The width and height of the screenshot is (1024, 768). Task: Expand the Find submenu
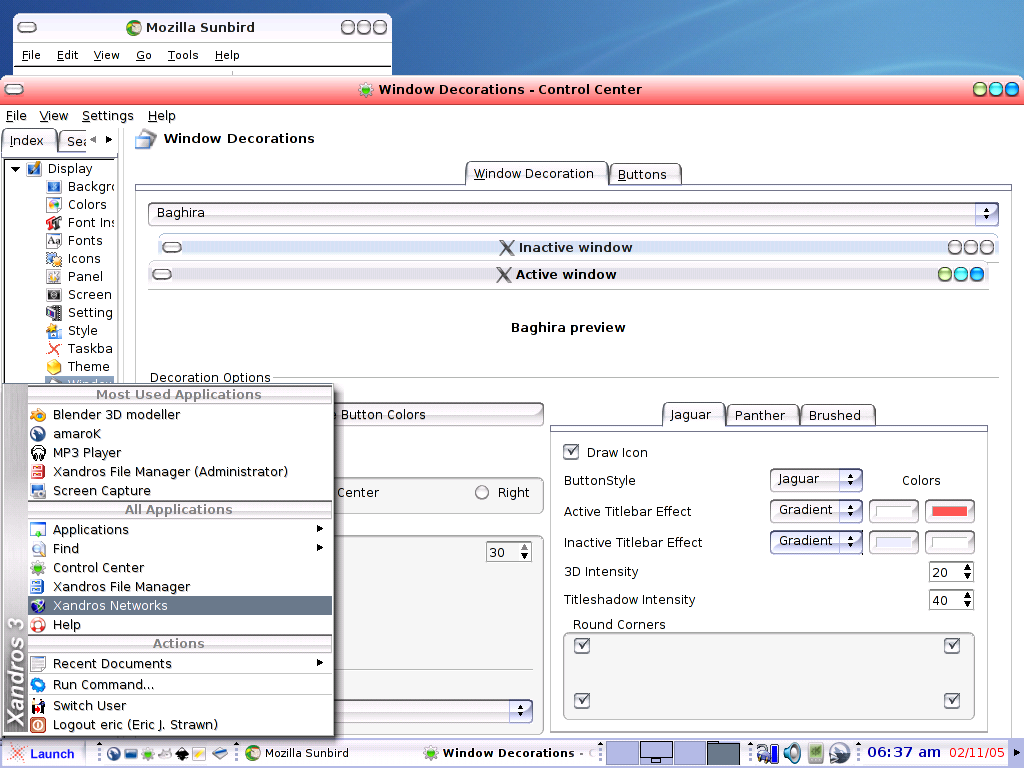pos(180,548)
